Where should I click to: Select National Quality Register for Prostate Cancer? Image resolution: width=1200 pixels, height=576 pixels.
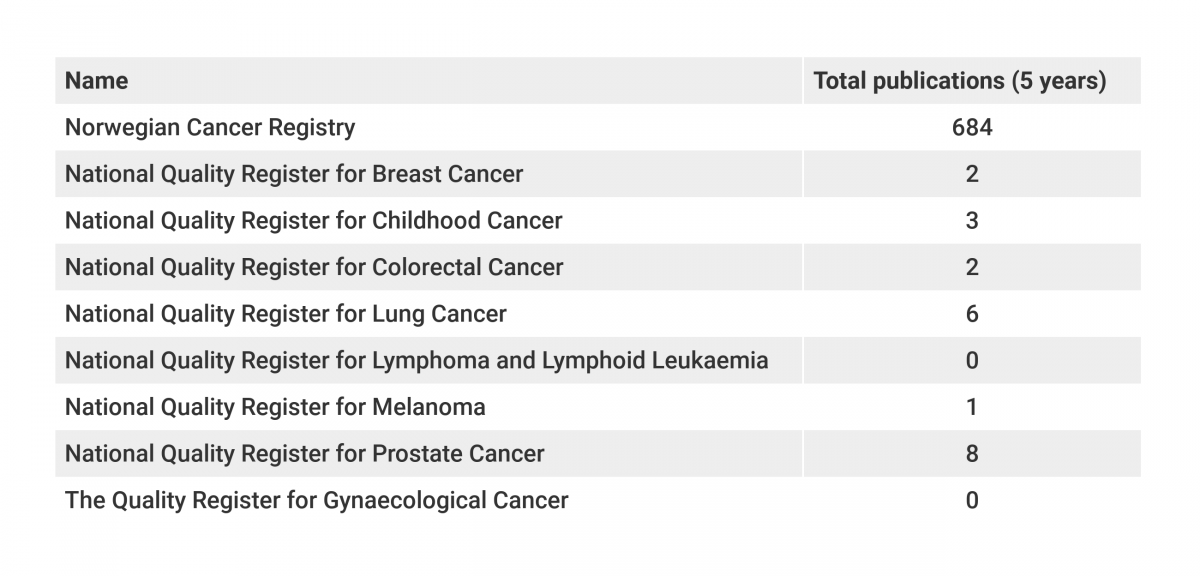[305, 454]
